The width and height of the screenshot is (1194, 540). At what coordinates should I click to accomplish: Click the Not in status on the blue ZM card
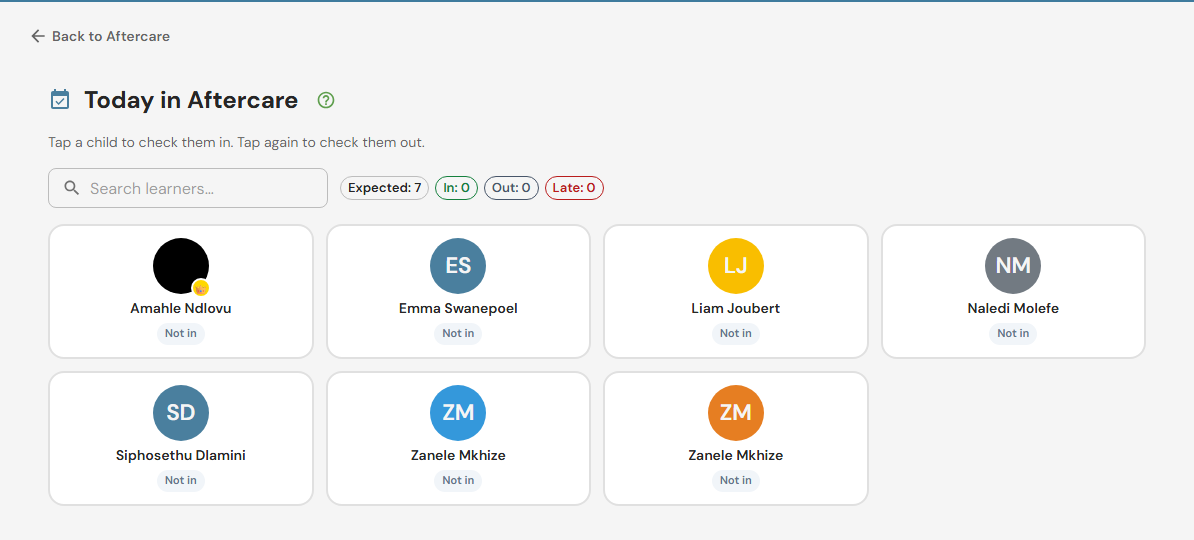coord(458,481)
